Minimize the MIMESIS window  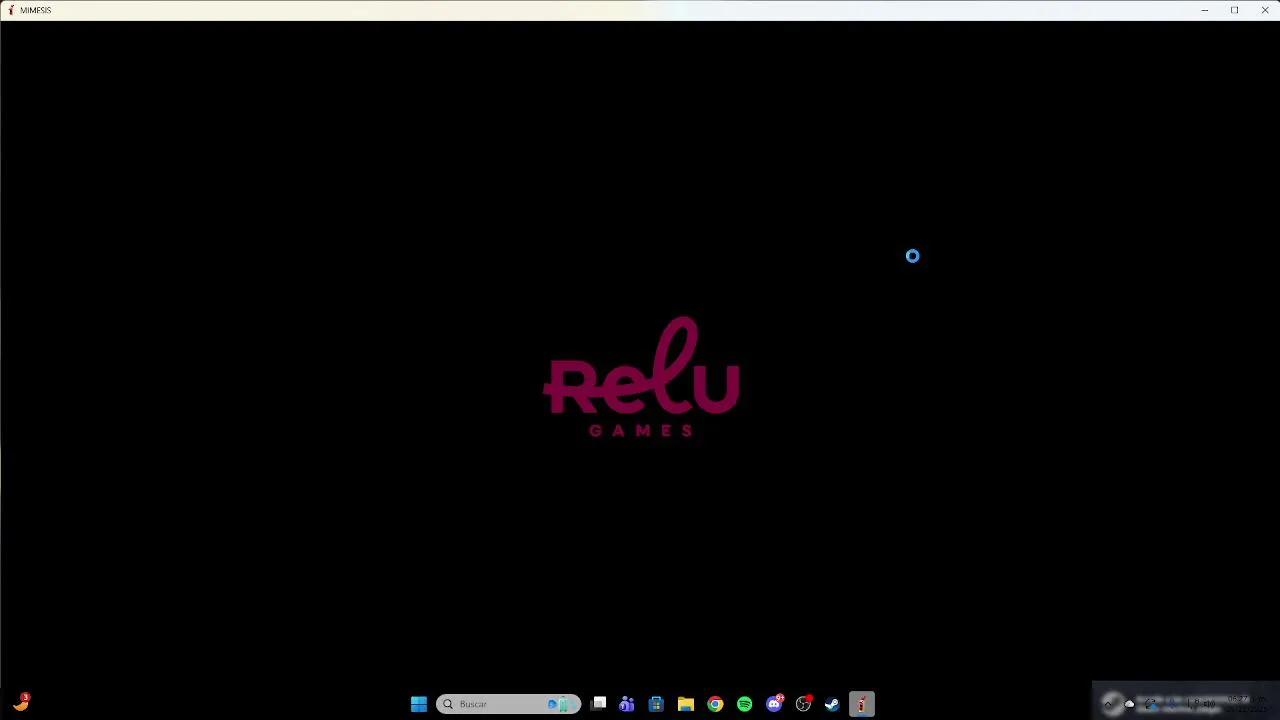(x=1205, y=10)
